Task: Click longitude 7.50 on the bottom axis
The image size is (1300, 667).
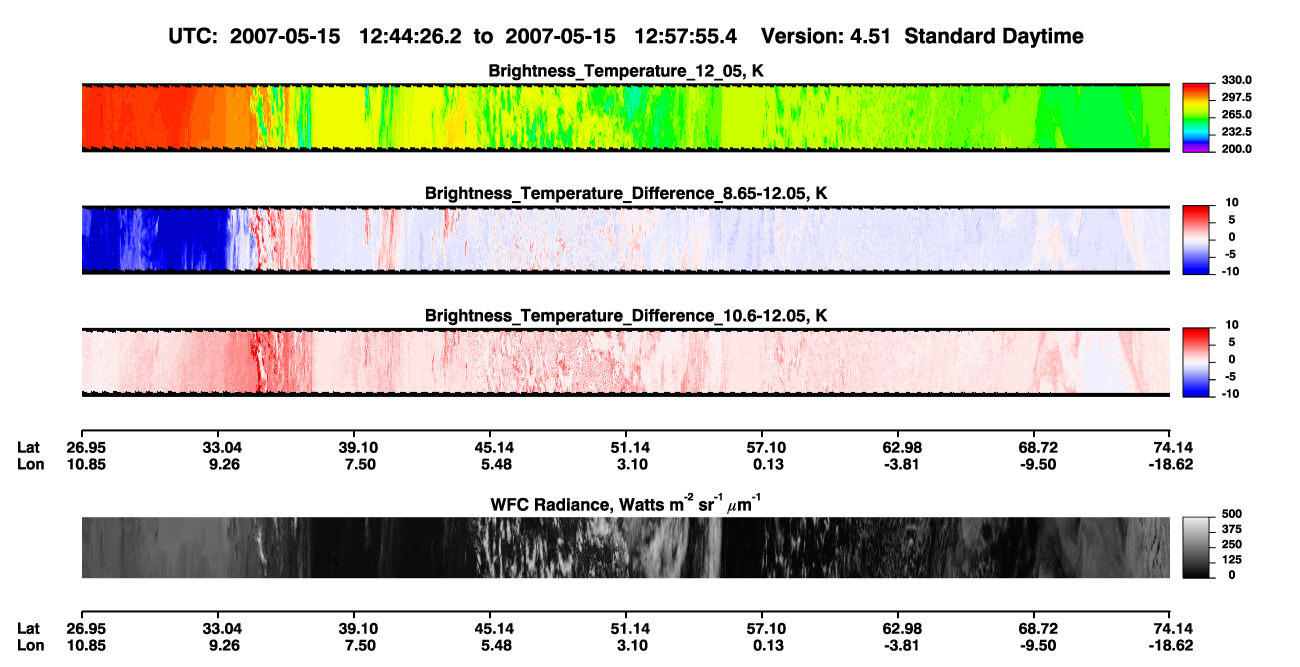Action: [x=359, y=644]
